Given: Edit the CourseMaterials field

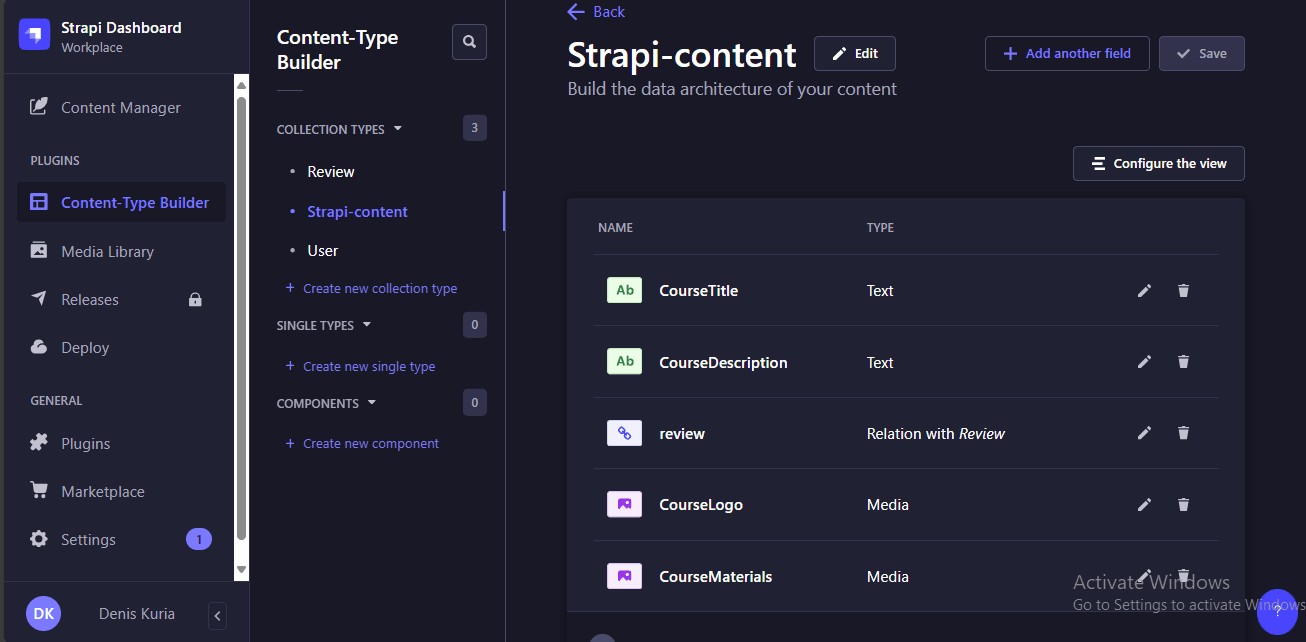Looking at the screenshot, I should [x=1145, y=576].
